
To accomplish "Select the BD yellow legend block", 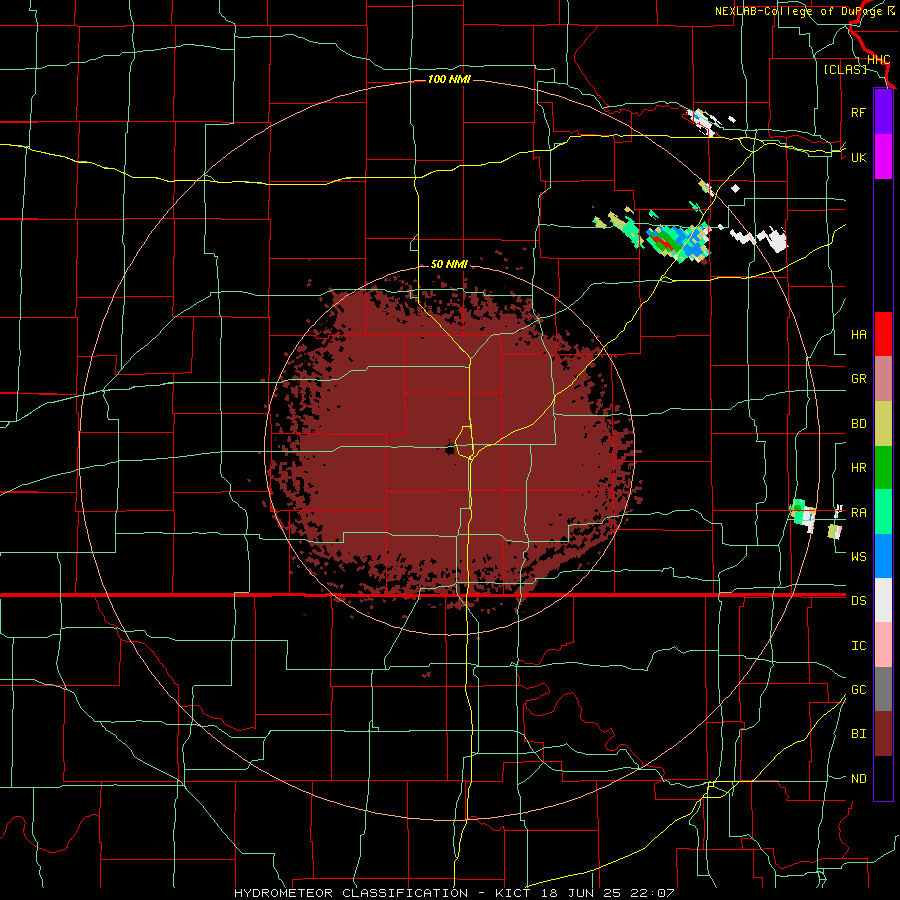I will (883, 424).
